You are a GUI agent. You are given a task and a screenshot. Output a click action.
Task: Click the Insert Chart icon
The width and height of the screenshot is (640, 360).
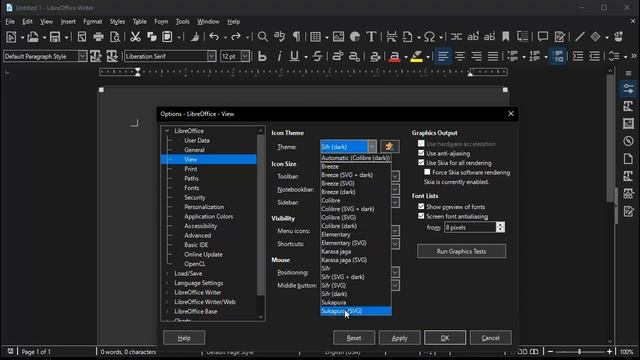(x=355, y=37)
